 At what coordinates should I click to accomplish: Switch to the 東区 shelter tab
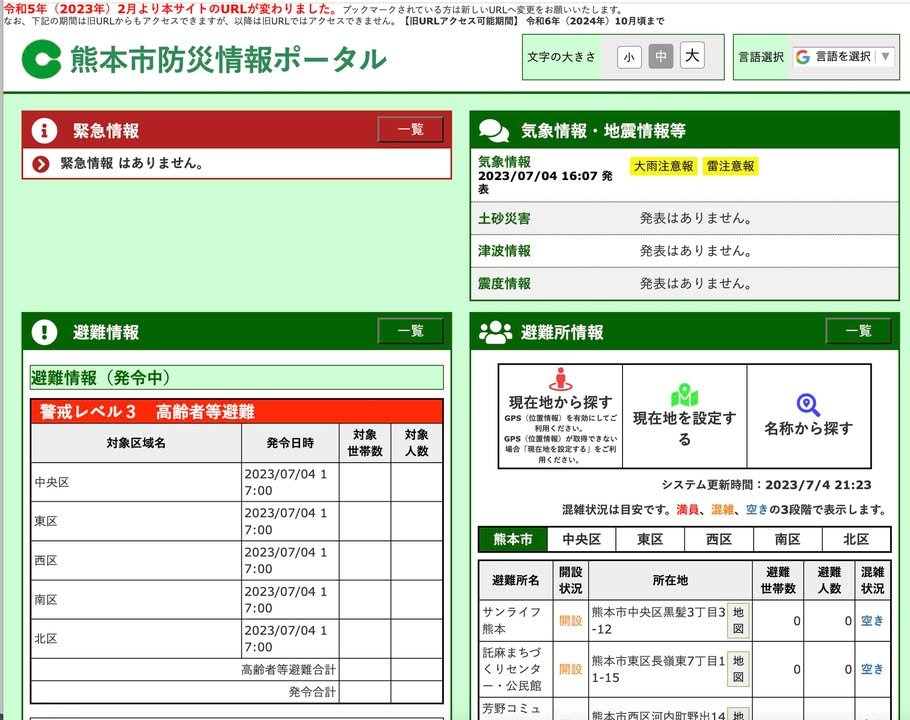coord(650,540)
